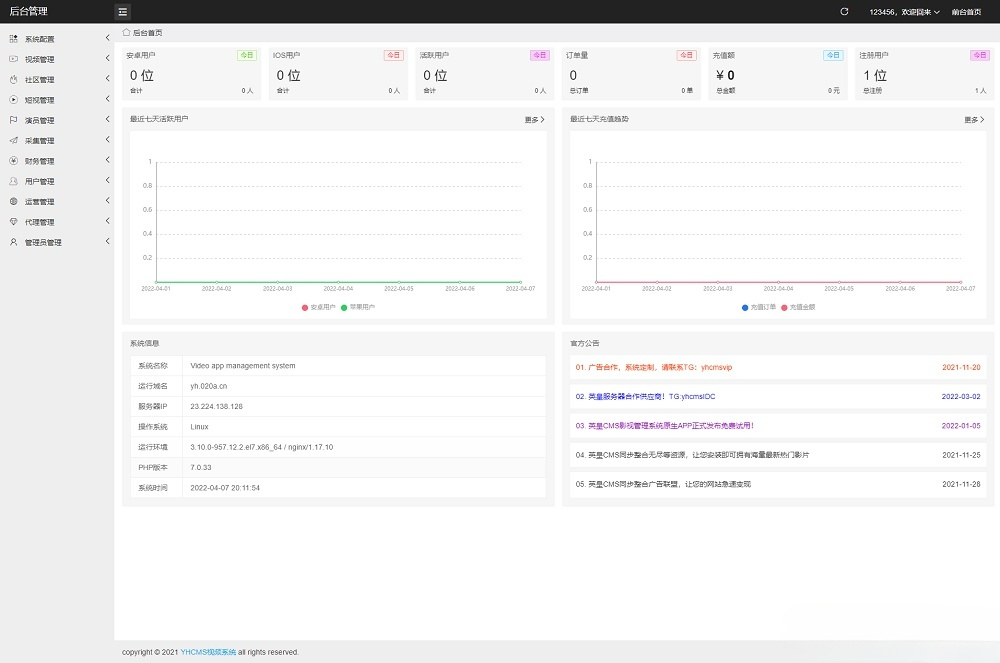Click the 短视管理 play icon in sidebar
The height and width of the screenshot is (663, 1000).
click(13, 99)
